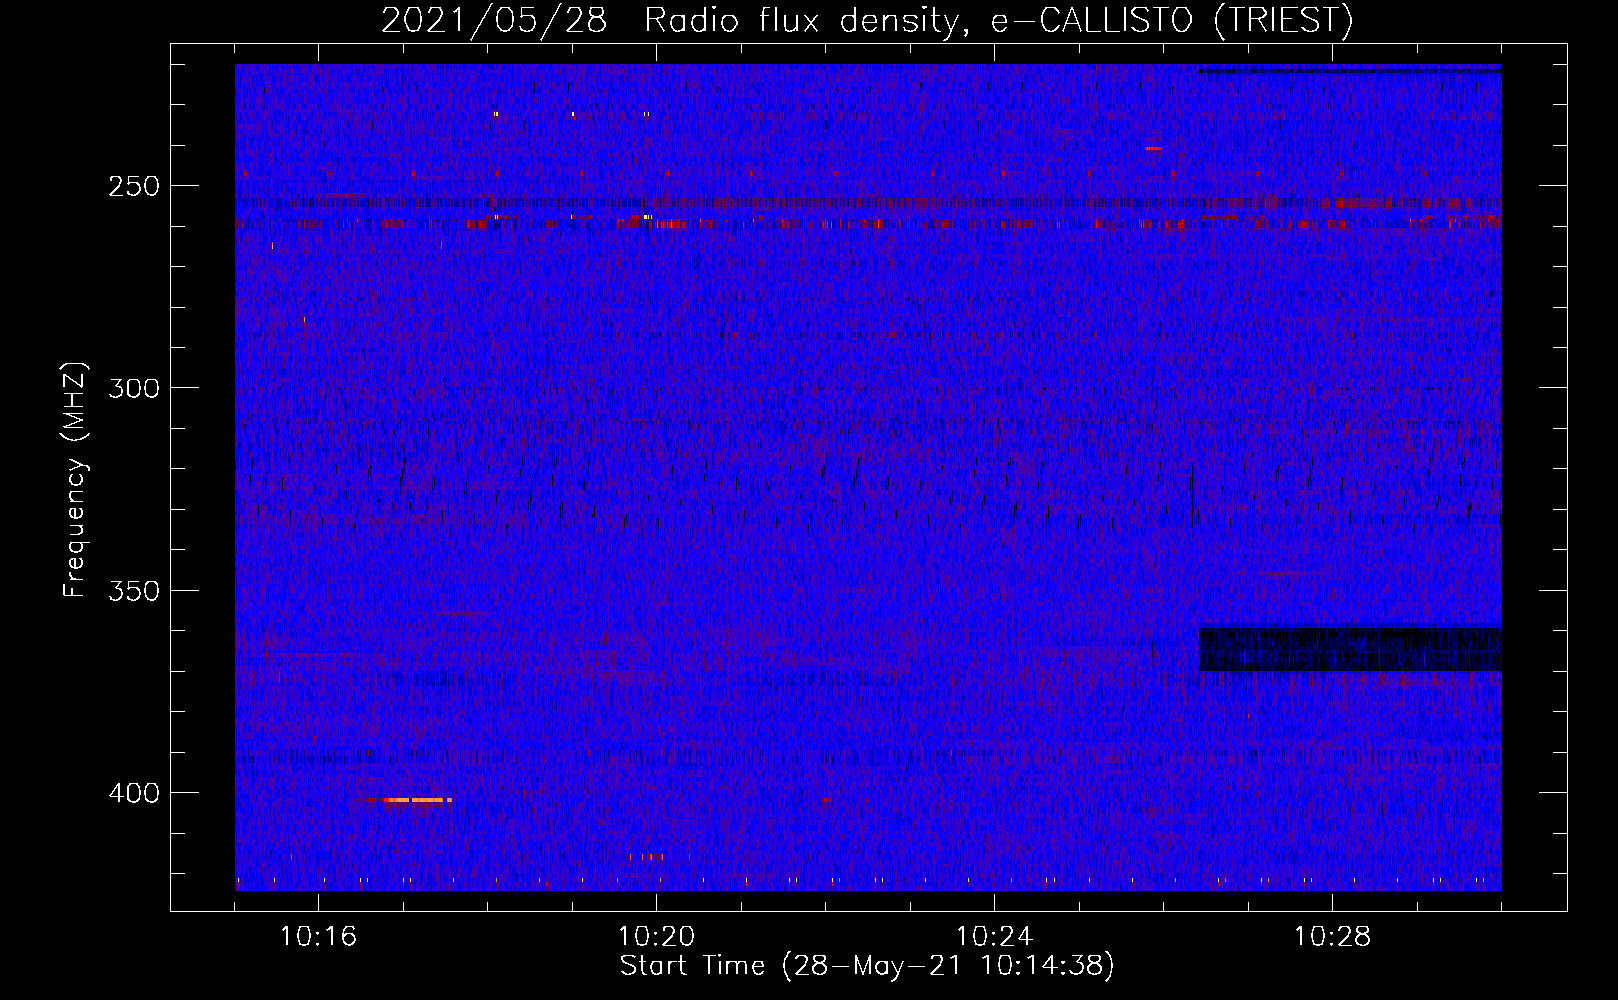Select the 10:16 time tick label
1618x1000 pixels.
click(318, 937)
